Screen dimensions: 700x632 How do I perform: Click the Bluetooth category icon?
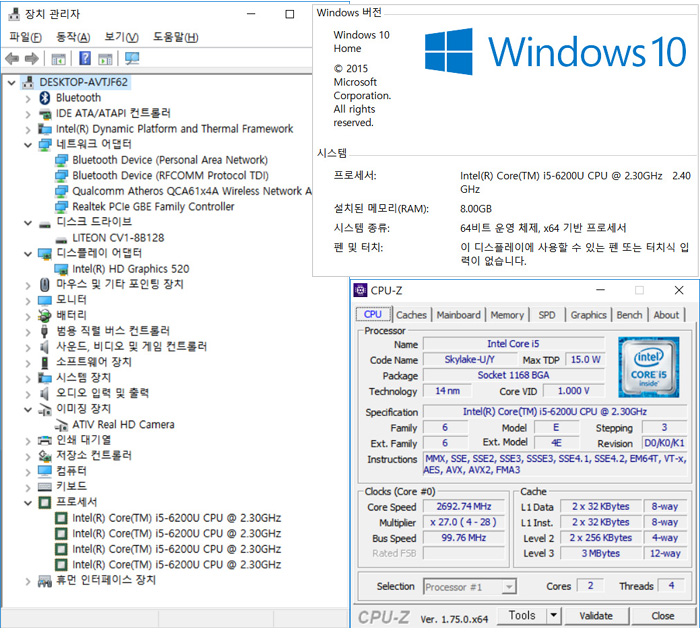(x=45, y=98)
